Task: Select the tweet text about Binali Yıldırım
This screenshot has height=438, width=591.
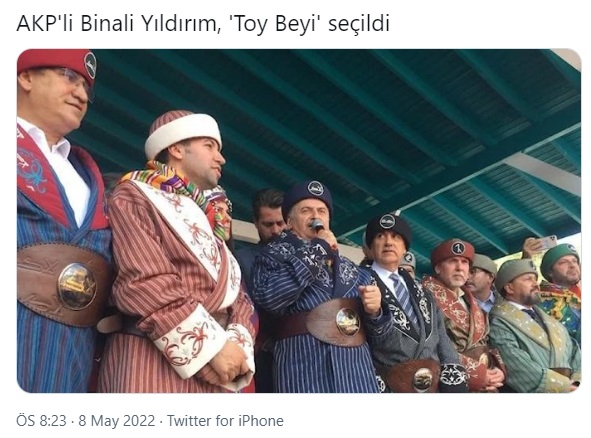Action: 203,23
